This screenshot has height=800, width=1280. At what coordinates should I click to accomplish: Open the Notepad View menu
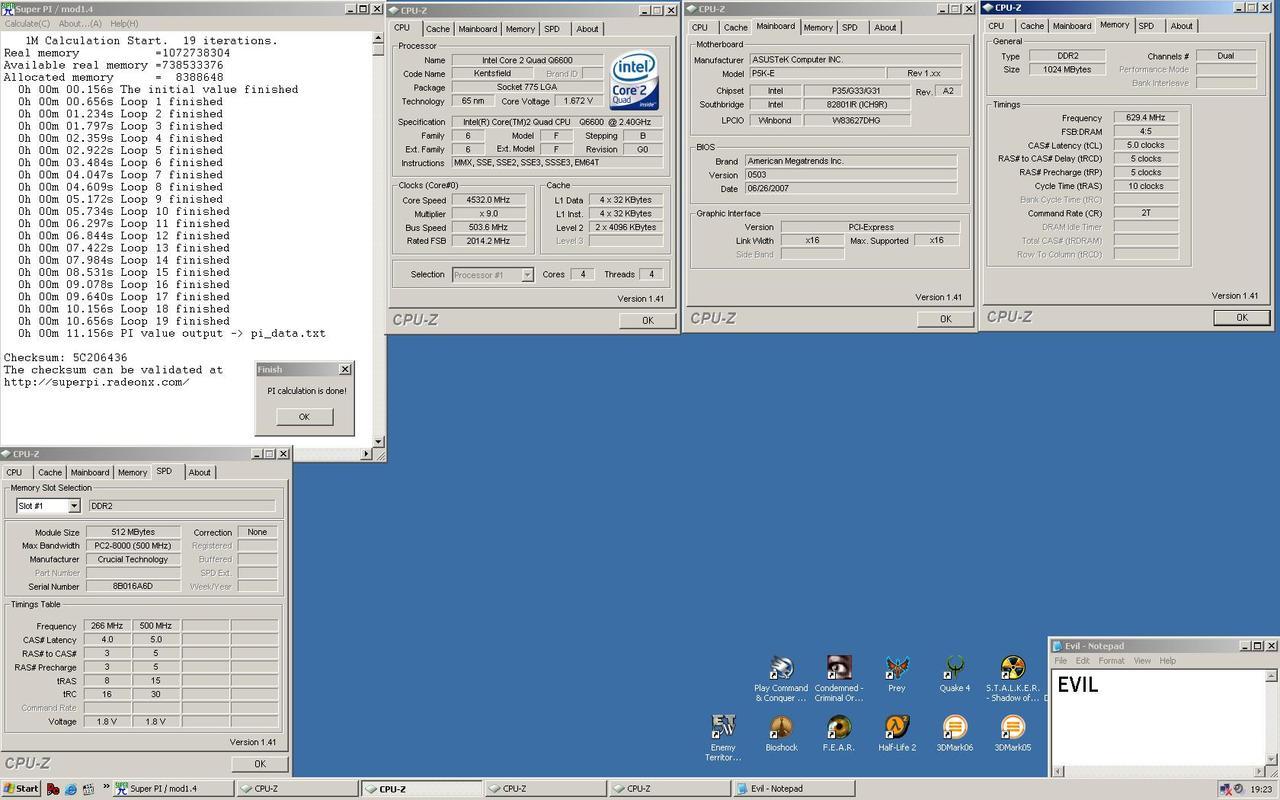pyautogui.click(x=1142, y=661)
